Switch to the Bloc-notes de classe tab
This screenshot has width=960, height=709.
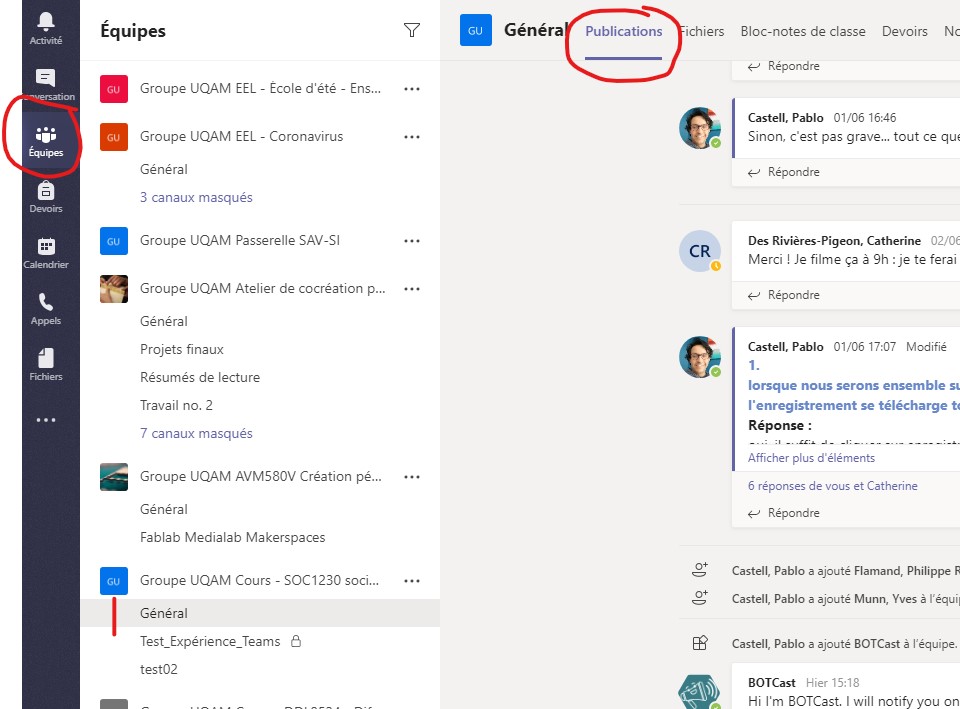(802, 32)
